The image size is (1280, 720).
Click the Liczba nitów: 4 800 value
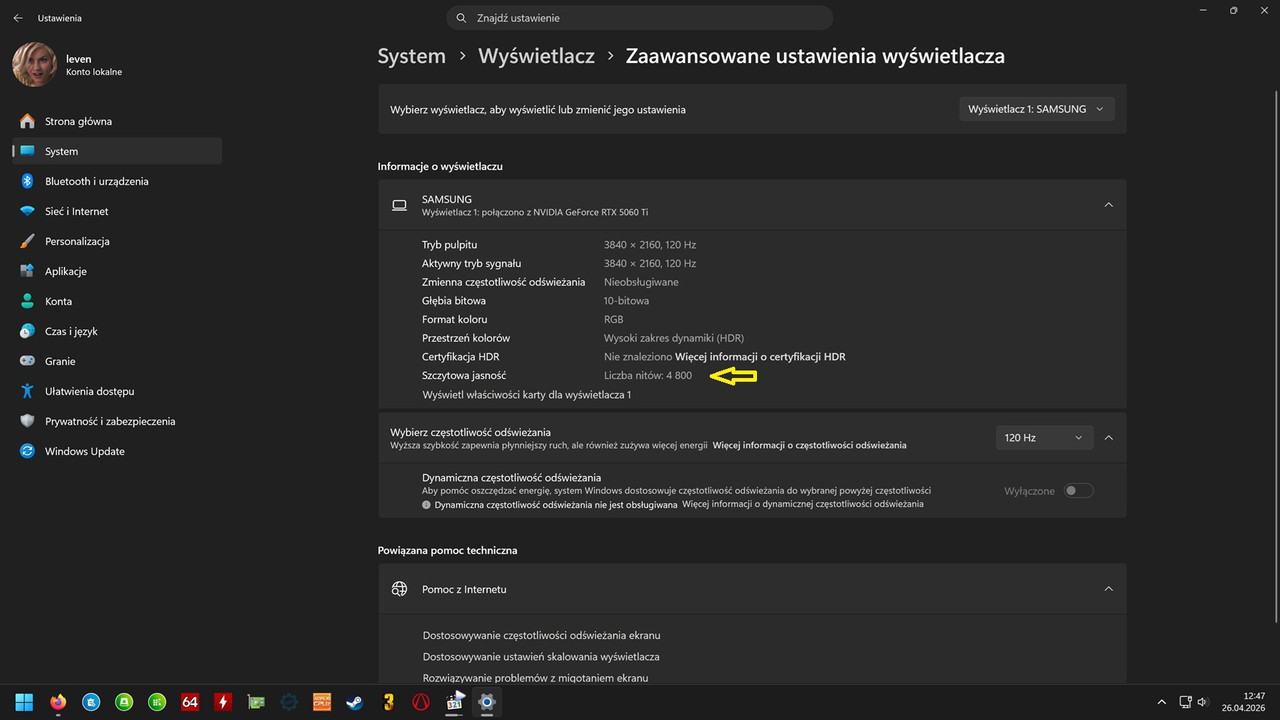click(x=648, y=376)
